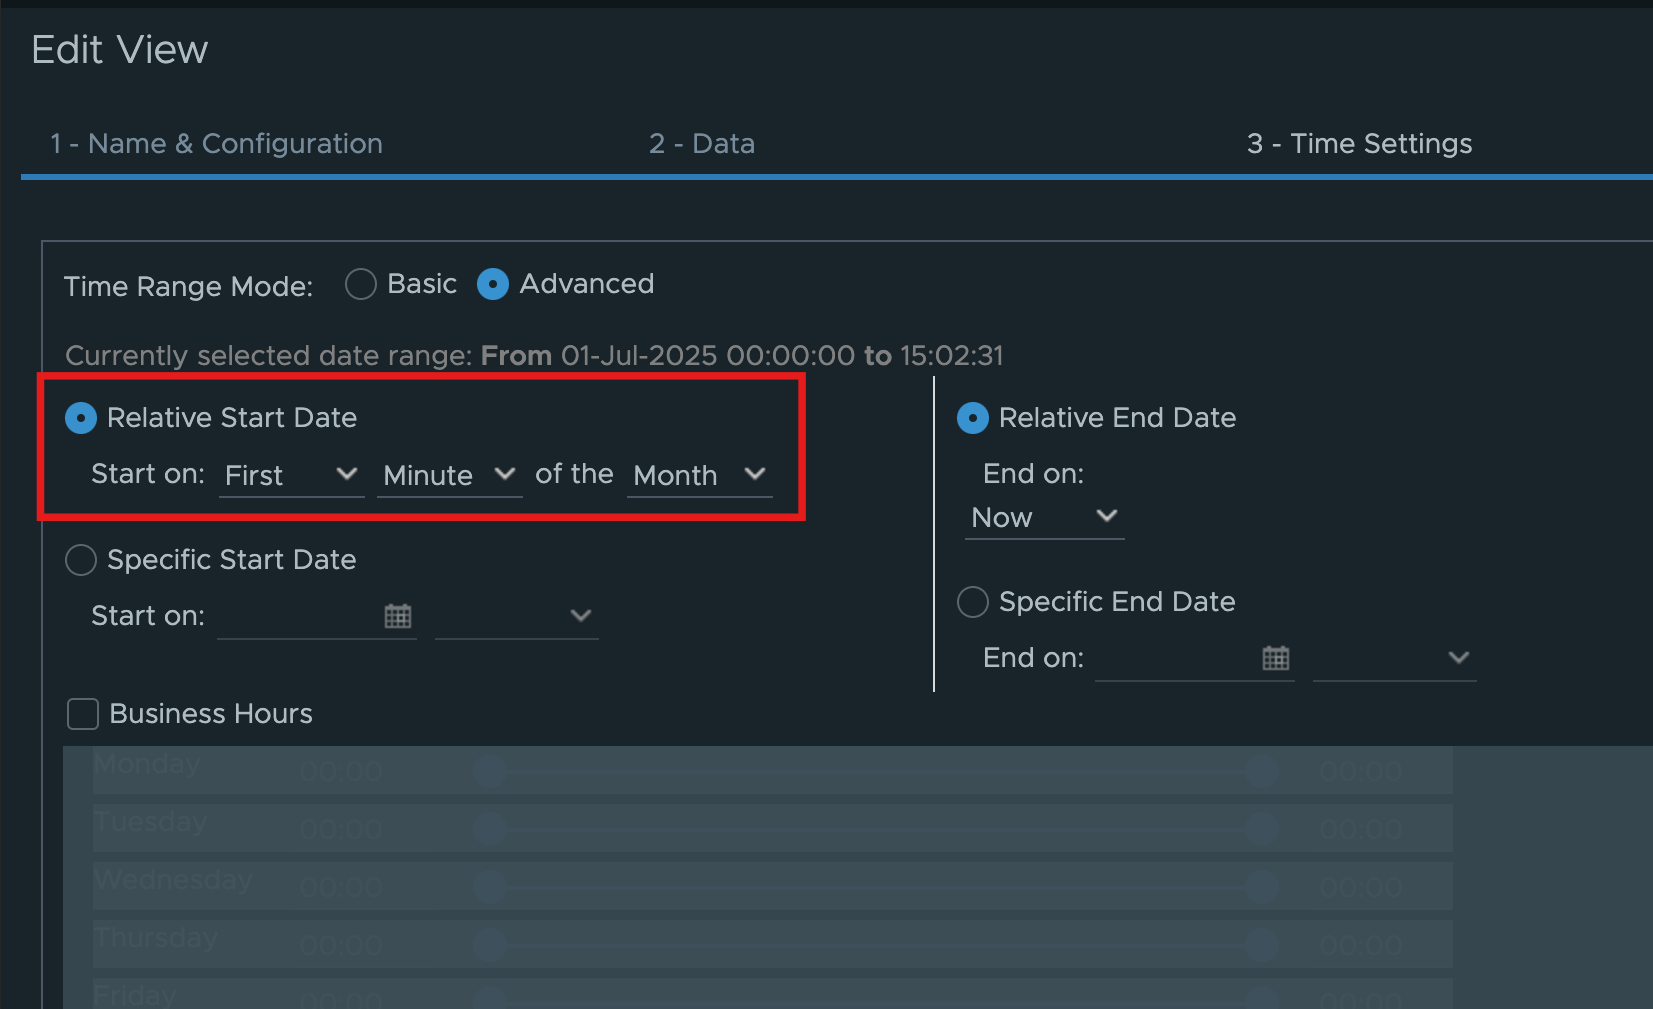Open the Specific Start Date calendar picker
The width and height of the screenshot is (1653, 1009).
pos(397,616)
